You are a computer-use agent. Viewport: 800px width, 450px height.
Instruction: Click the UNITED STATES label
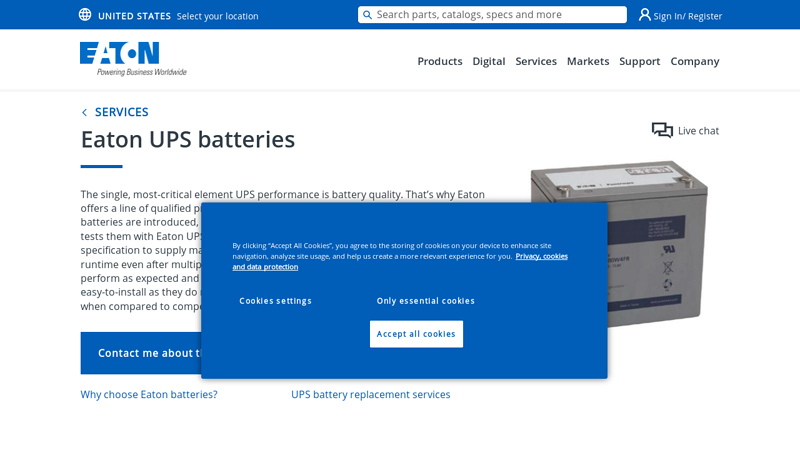[134, 16]
